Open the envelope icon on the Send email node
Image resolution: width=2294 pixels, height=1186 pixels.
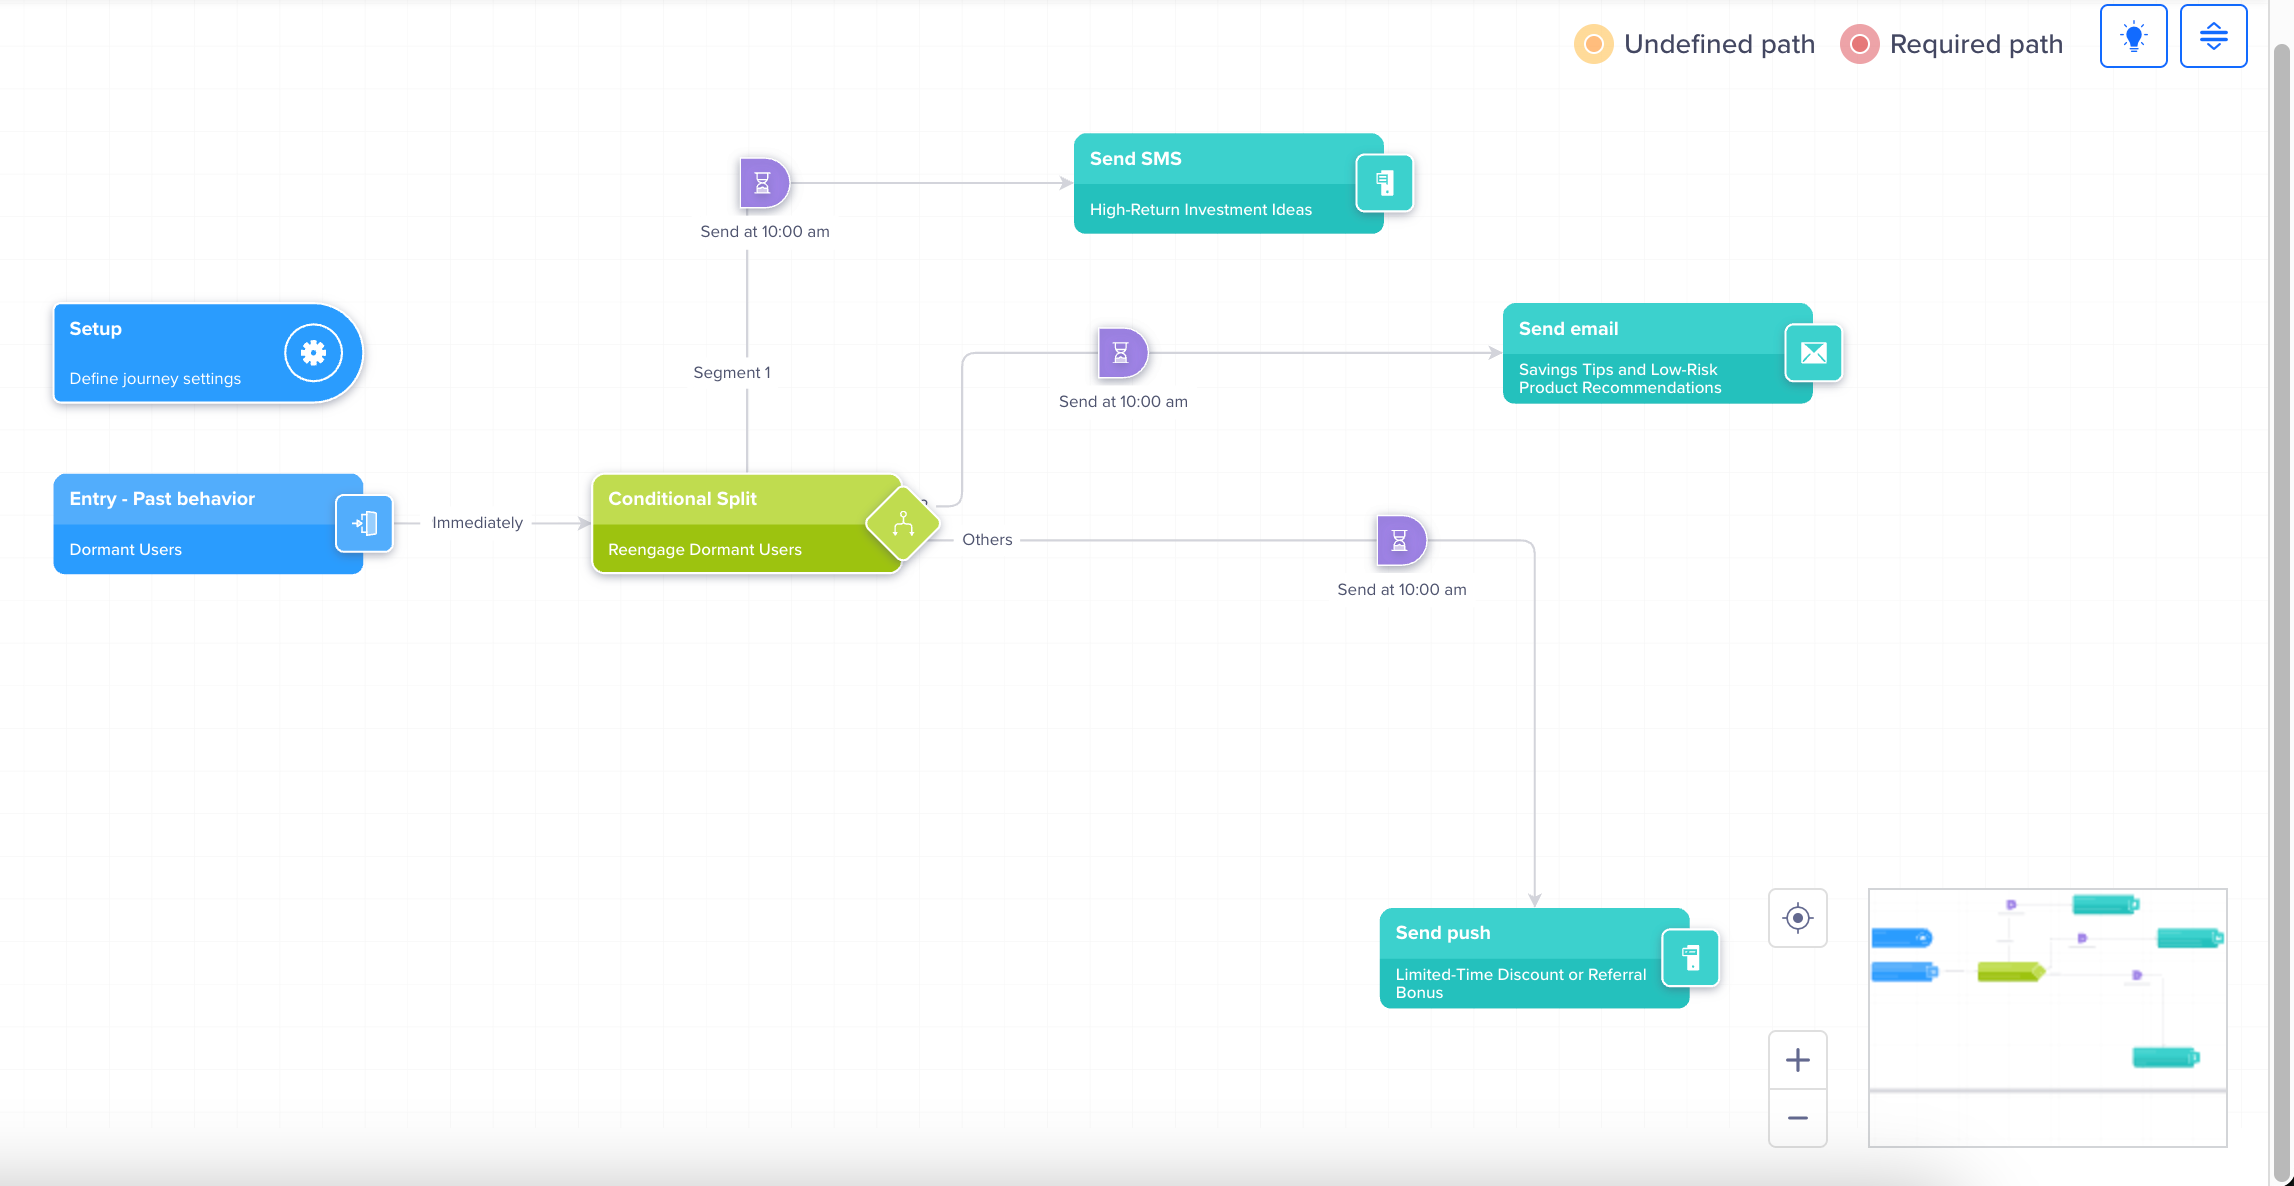coord(1813,352)
